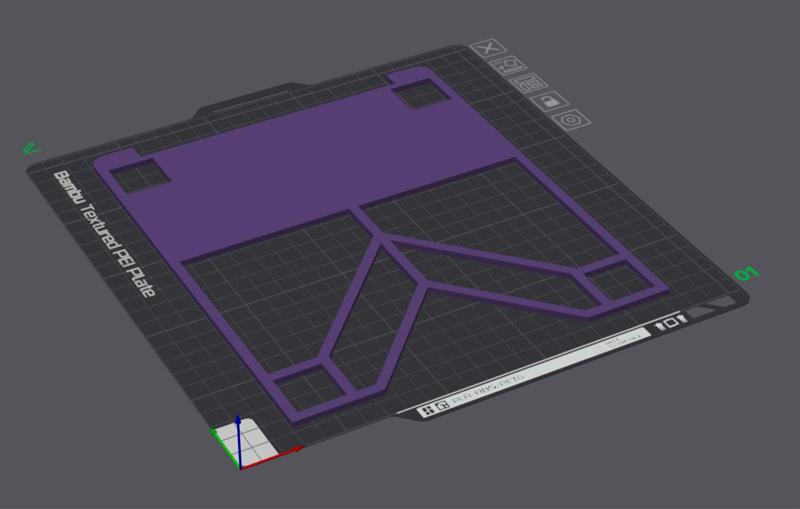Click the auto-orient objects plate icon

(x=509, y=65)
